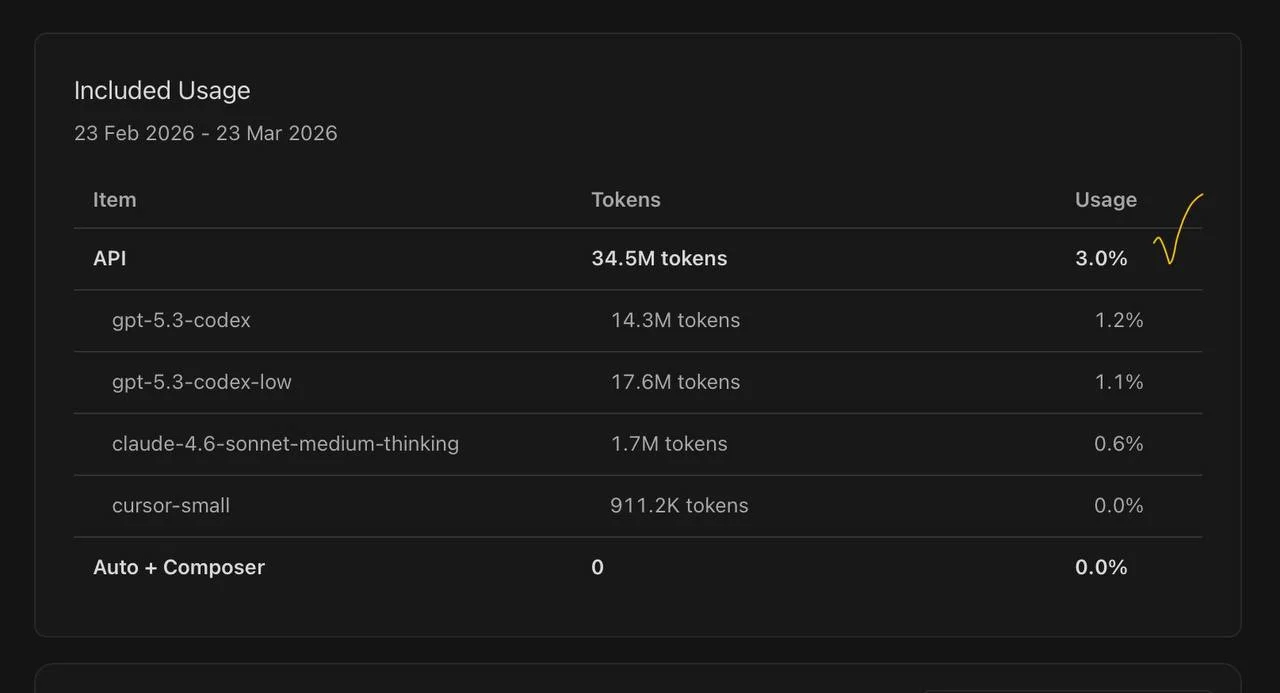Click the 34.5M tokens total value
1280x693 pixels.
[x=659, y=258]
